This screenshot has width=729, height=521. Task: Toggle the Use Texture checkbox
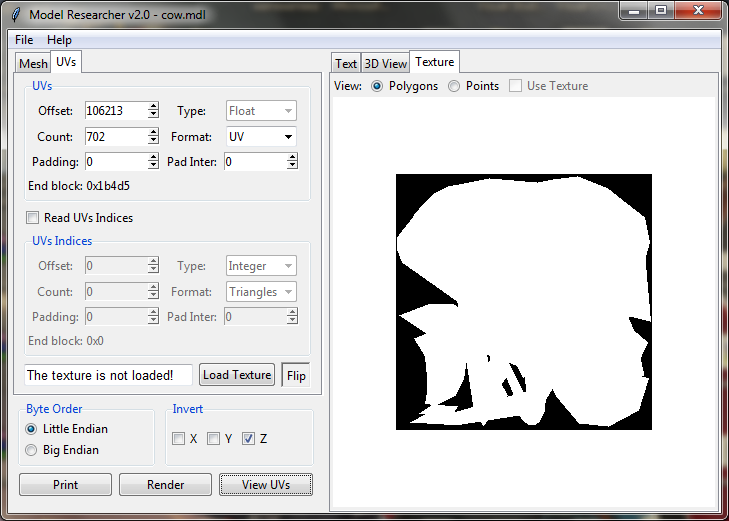515,86
